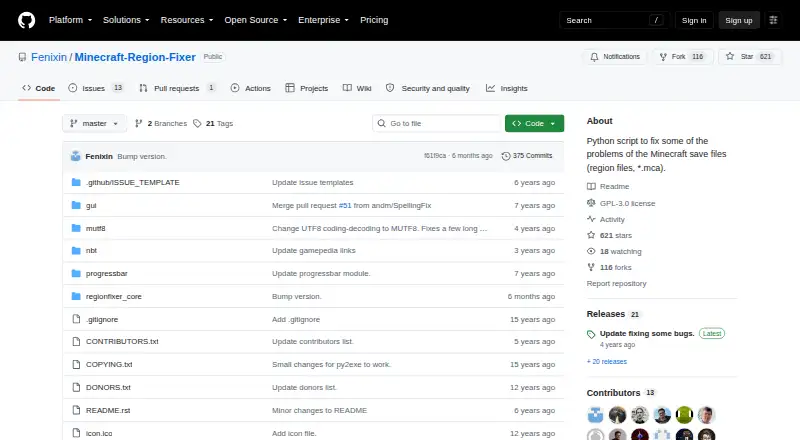Viewport: 800px width, 440px height.
Task: Fork the repository with Fork button
Action: pos(682,57)
